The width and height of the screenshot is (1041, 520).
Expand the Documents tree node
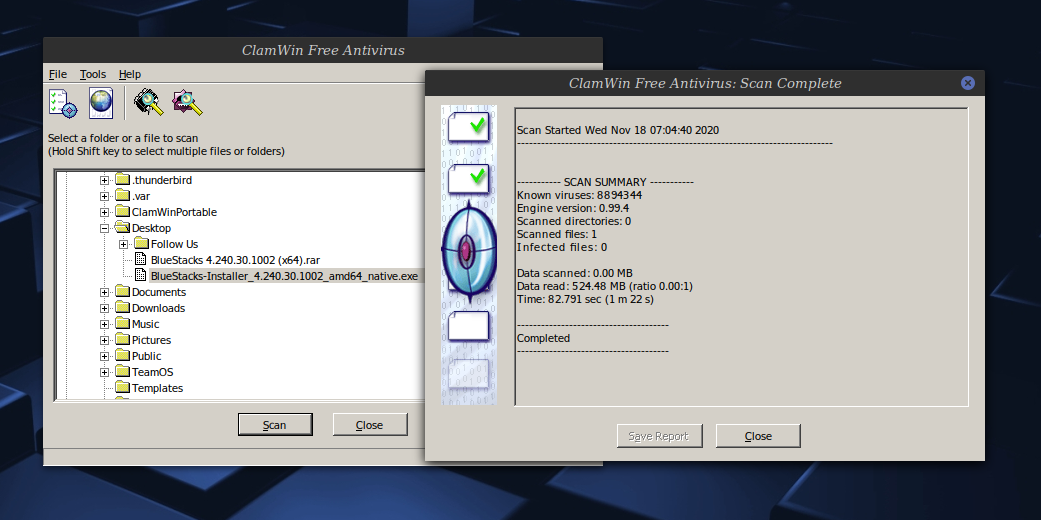(x=104, y=292)
